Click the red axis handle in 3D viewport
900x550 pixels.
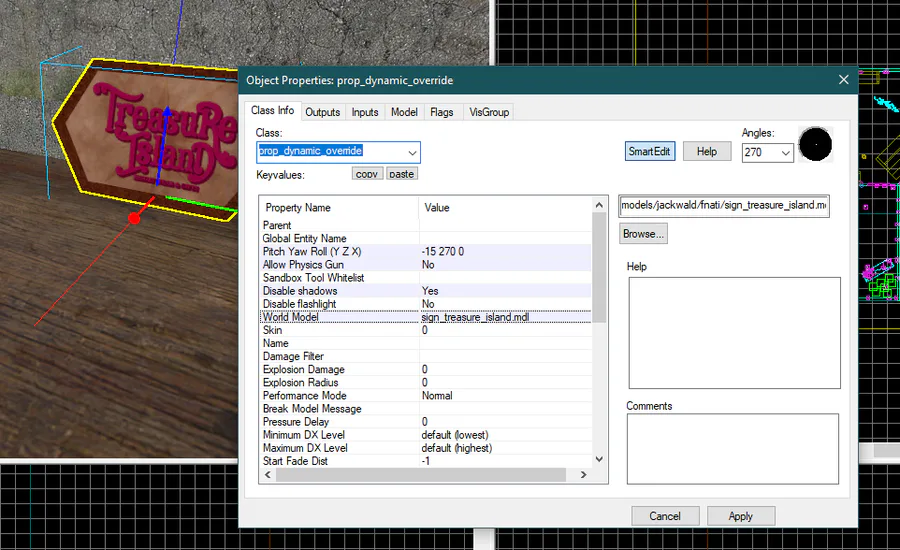click(x=134, y=218)
